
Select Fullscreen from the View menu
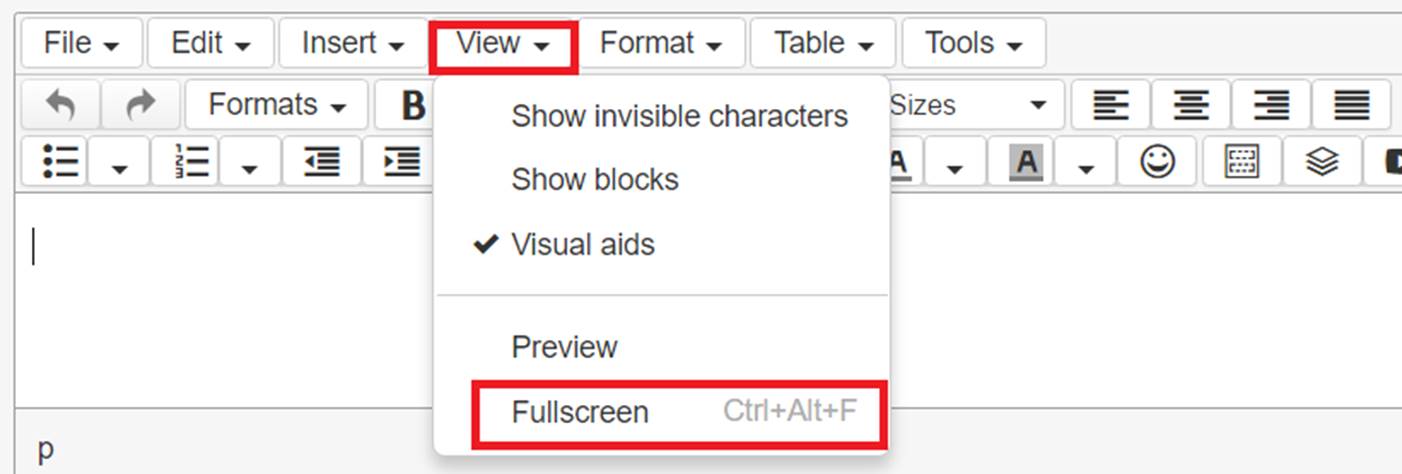coord(679,412)
